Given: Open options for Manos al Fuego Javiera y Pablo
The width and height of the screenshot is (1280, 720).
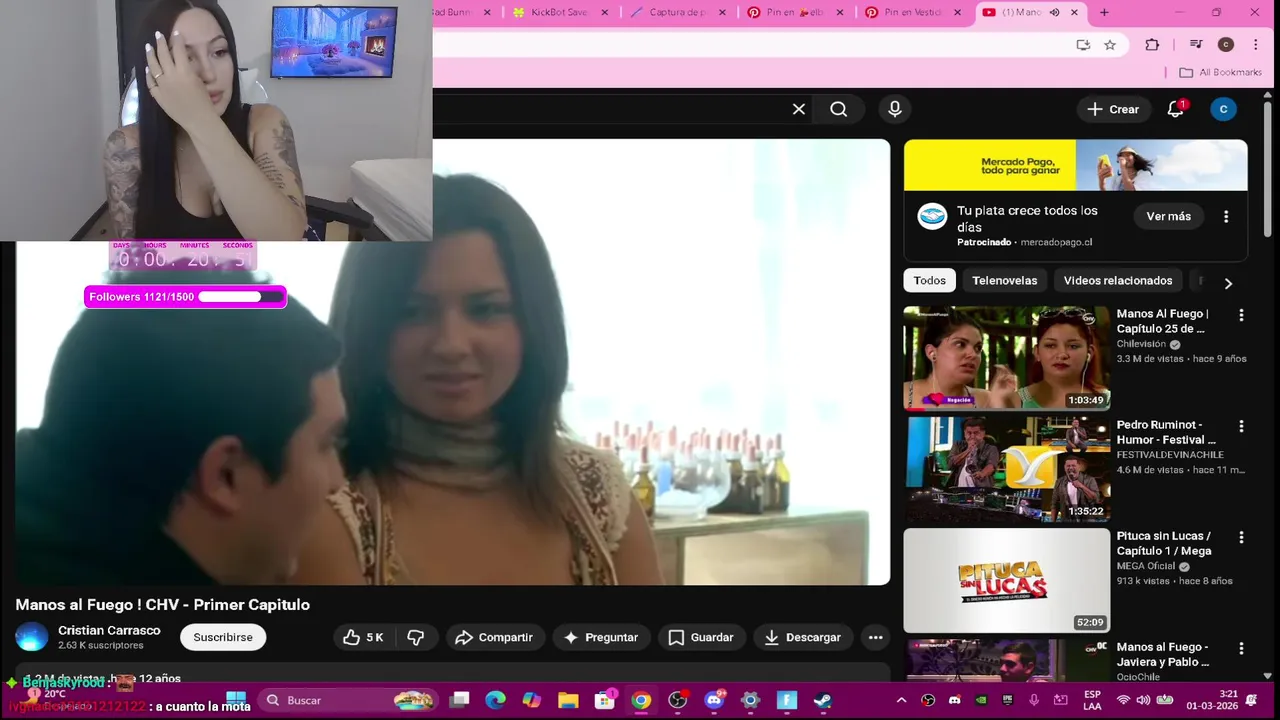Looking at the screenshot, I should click(1241, 648).
